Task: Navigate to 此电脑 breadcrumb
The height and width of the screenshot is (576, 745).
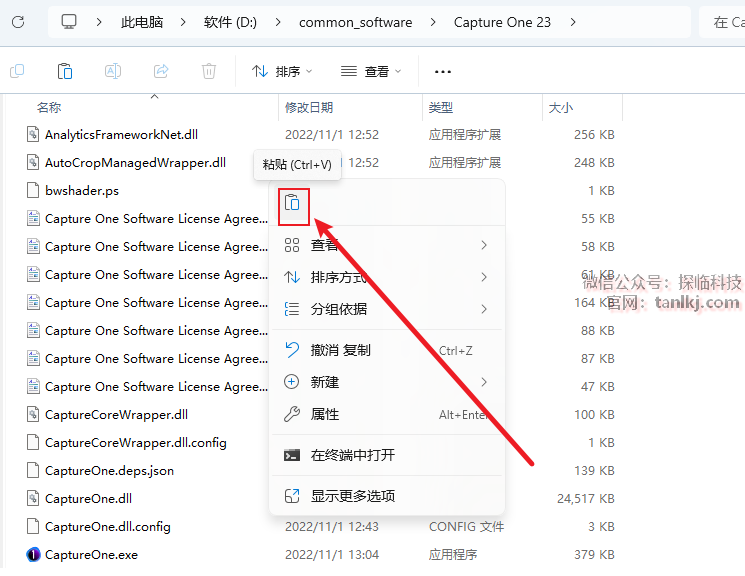Action: click(142, 22)
